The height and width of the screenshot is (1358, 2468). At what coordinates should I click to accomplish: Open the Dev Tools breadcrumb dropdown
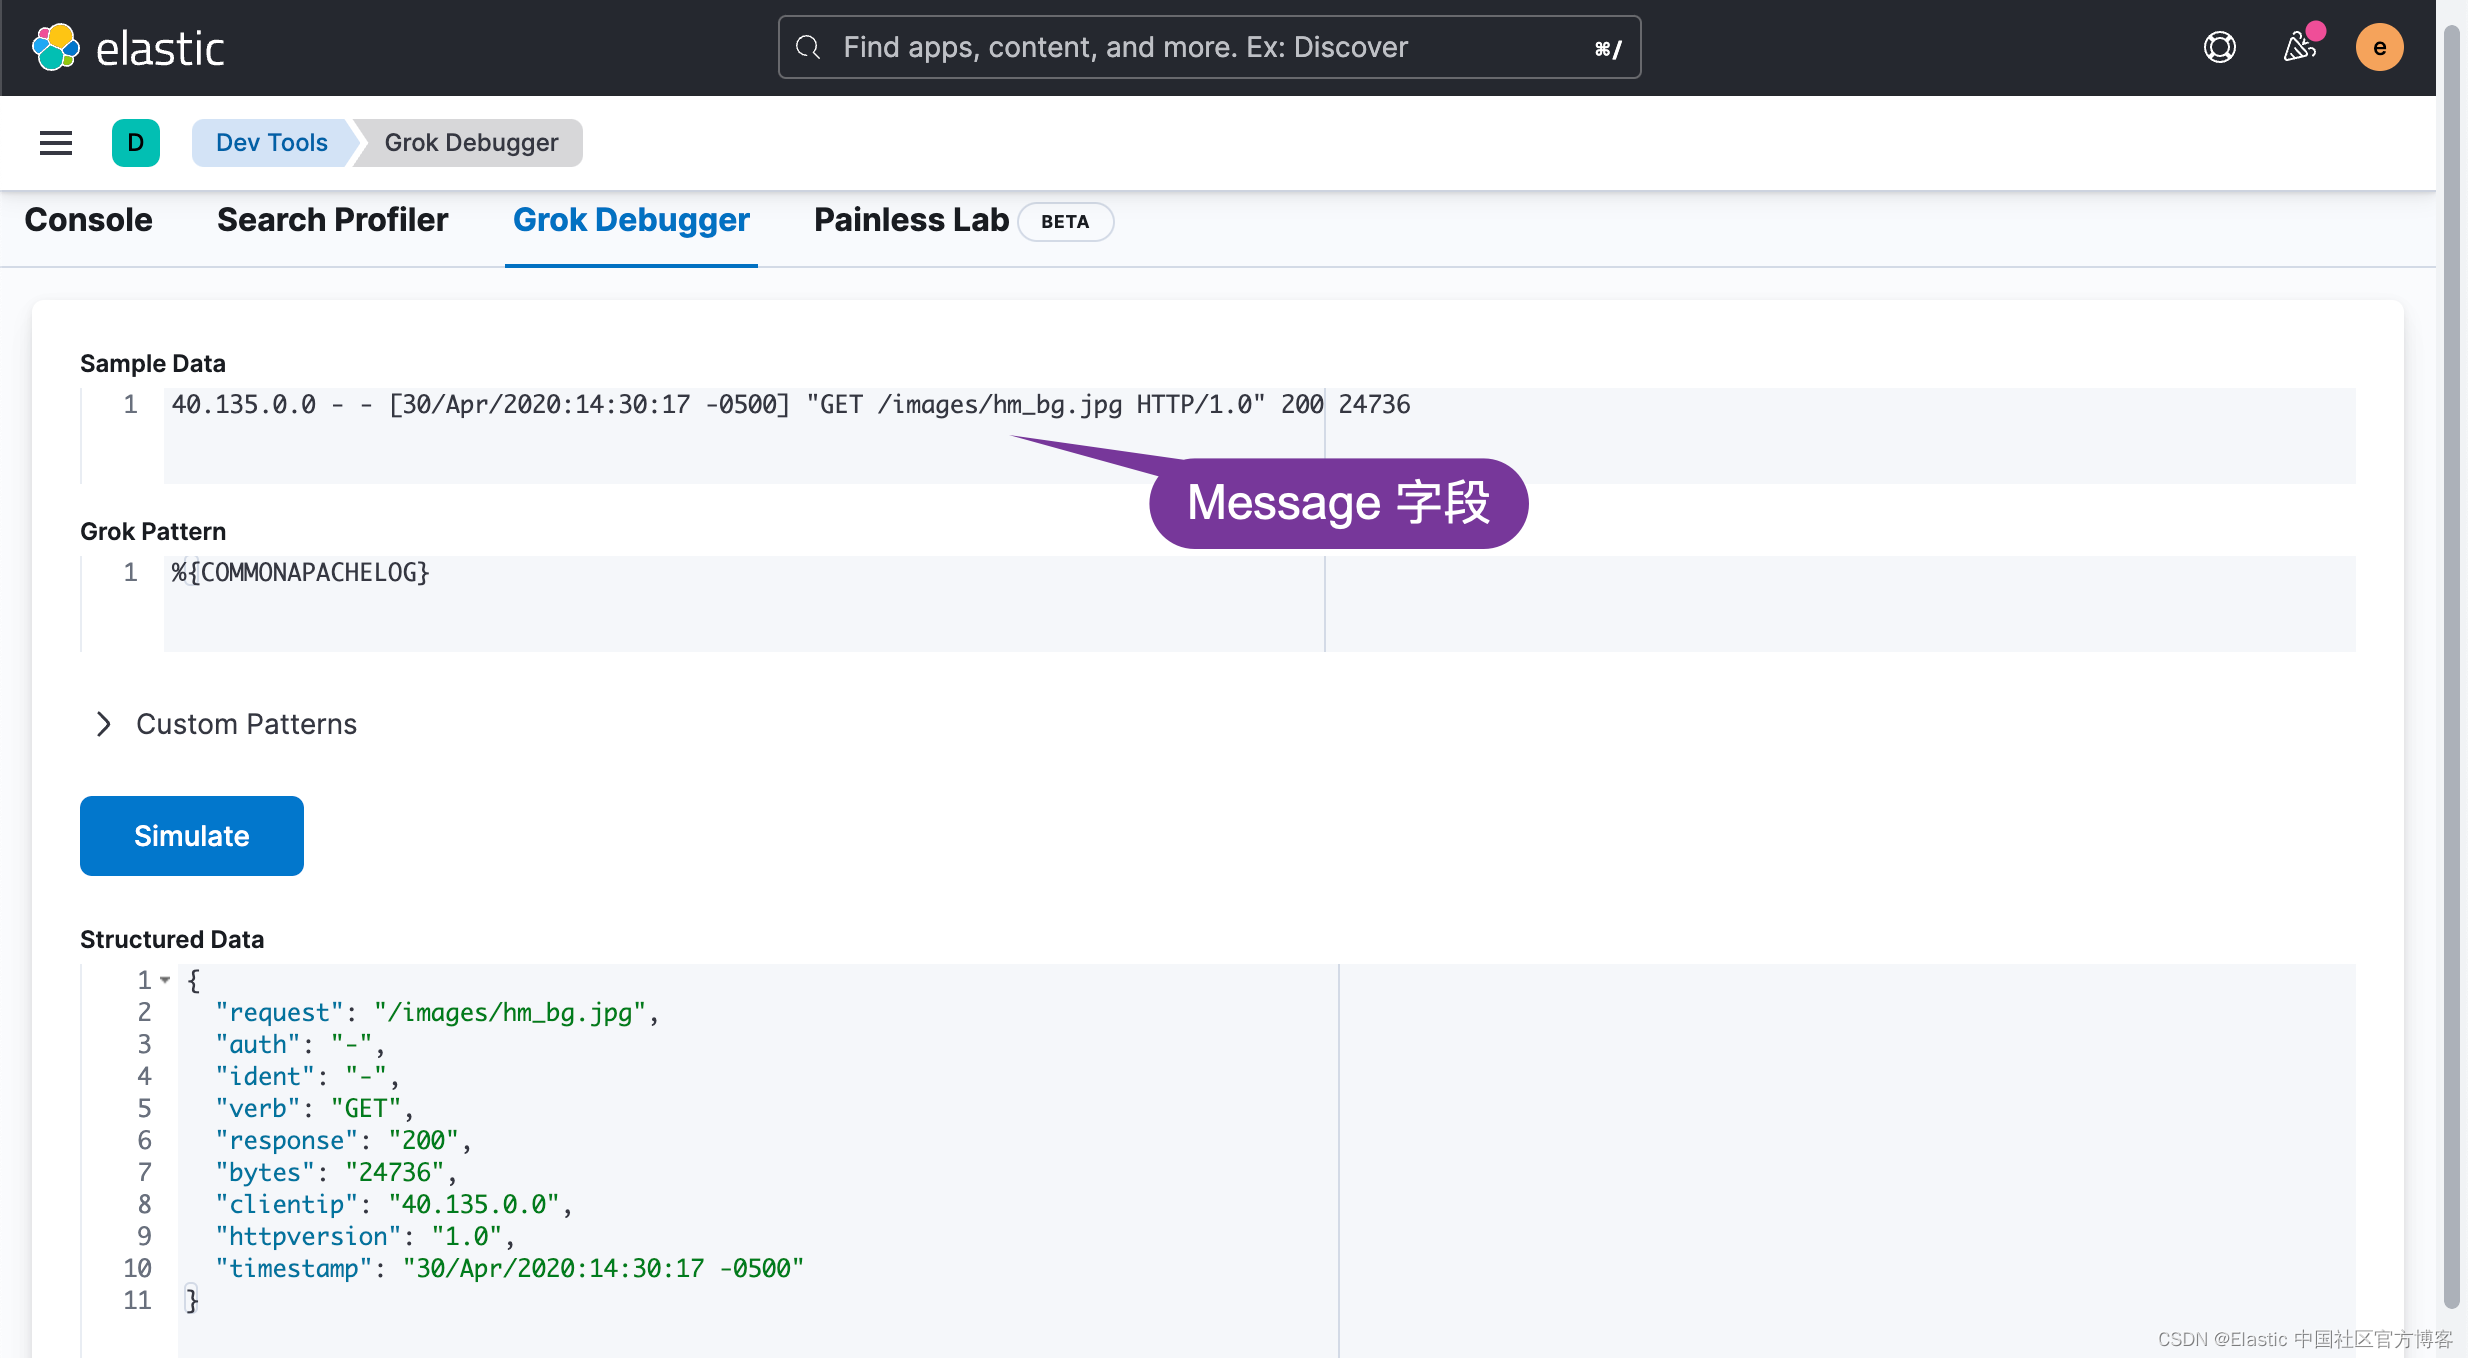[x=271, y=142]
